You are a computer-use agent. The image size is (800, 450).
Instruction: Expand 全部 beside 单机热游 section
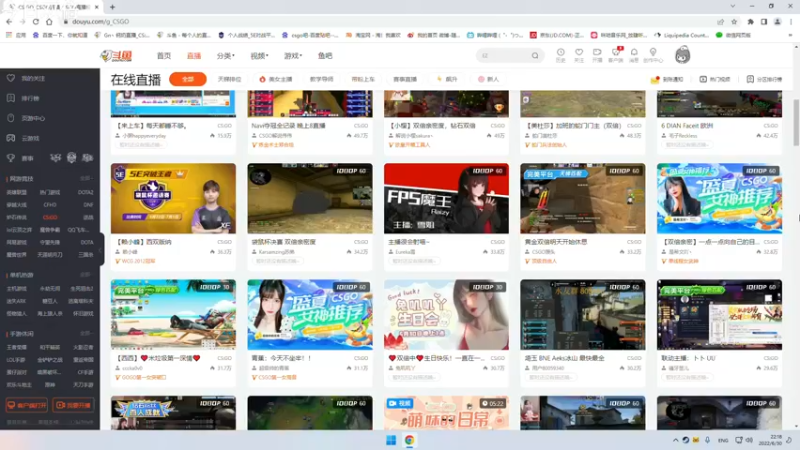coord(86,274)
